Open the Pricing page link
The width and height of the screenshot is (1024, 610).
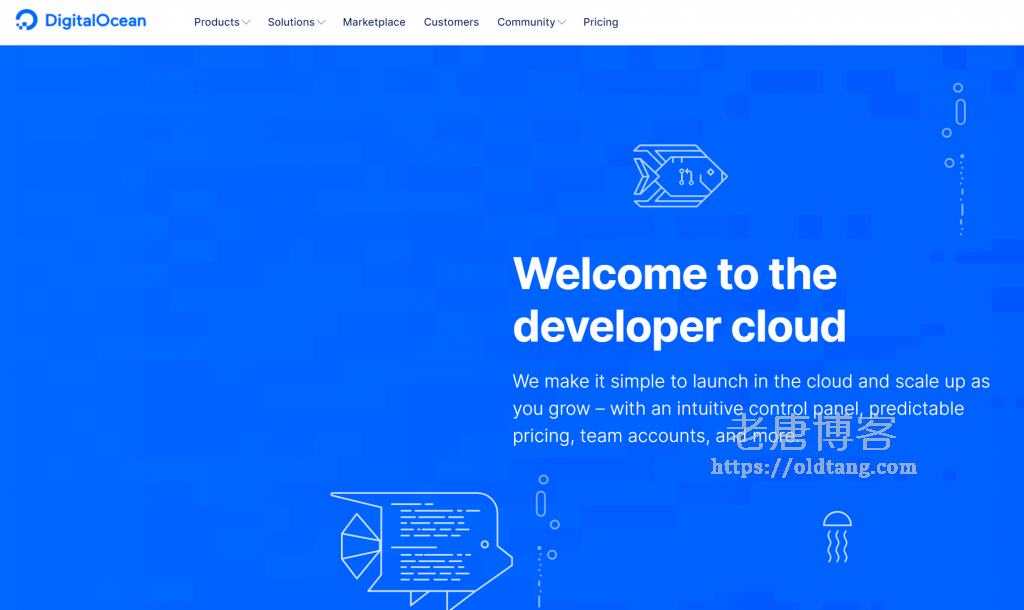coord(600,21)
